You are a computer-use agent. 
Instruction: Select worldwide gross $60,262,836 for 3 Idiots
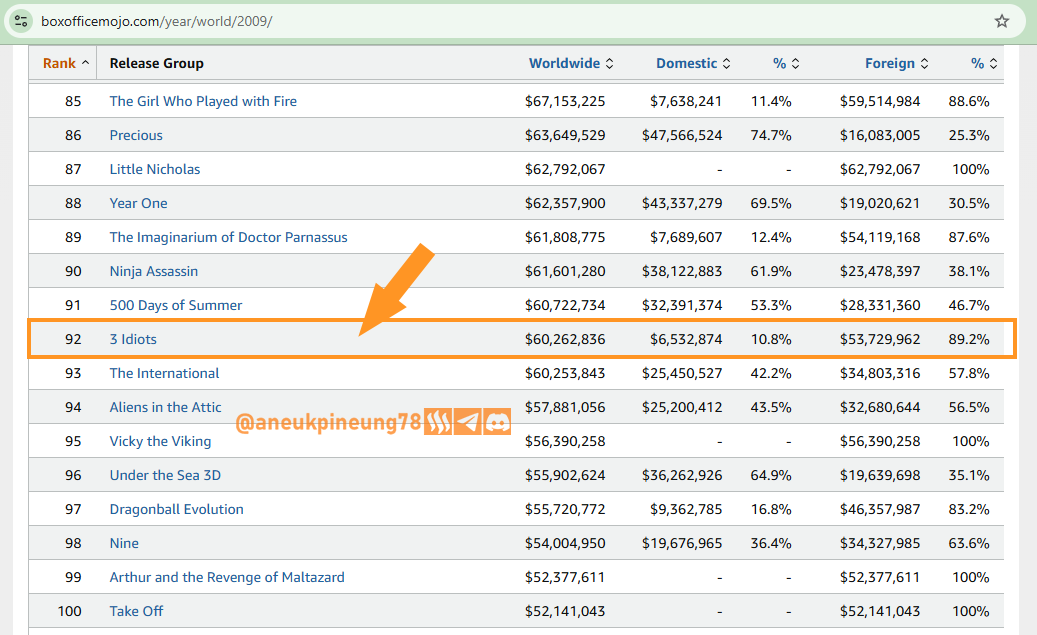pos(565,339)
